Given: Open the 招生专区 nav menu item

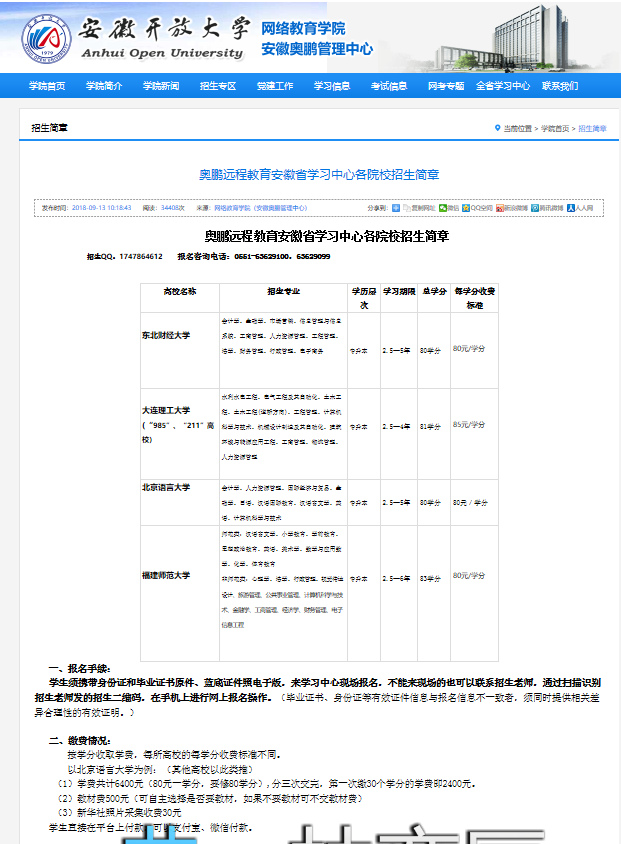Looking at the screenshot, I should 218,86.
